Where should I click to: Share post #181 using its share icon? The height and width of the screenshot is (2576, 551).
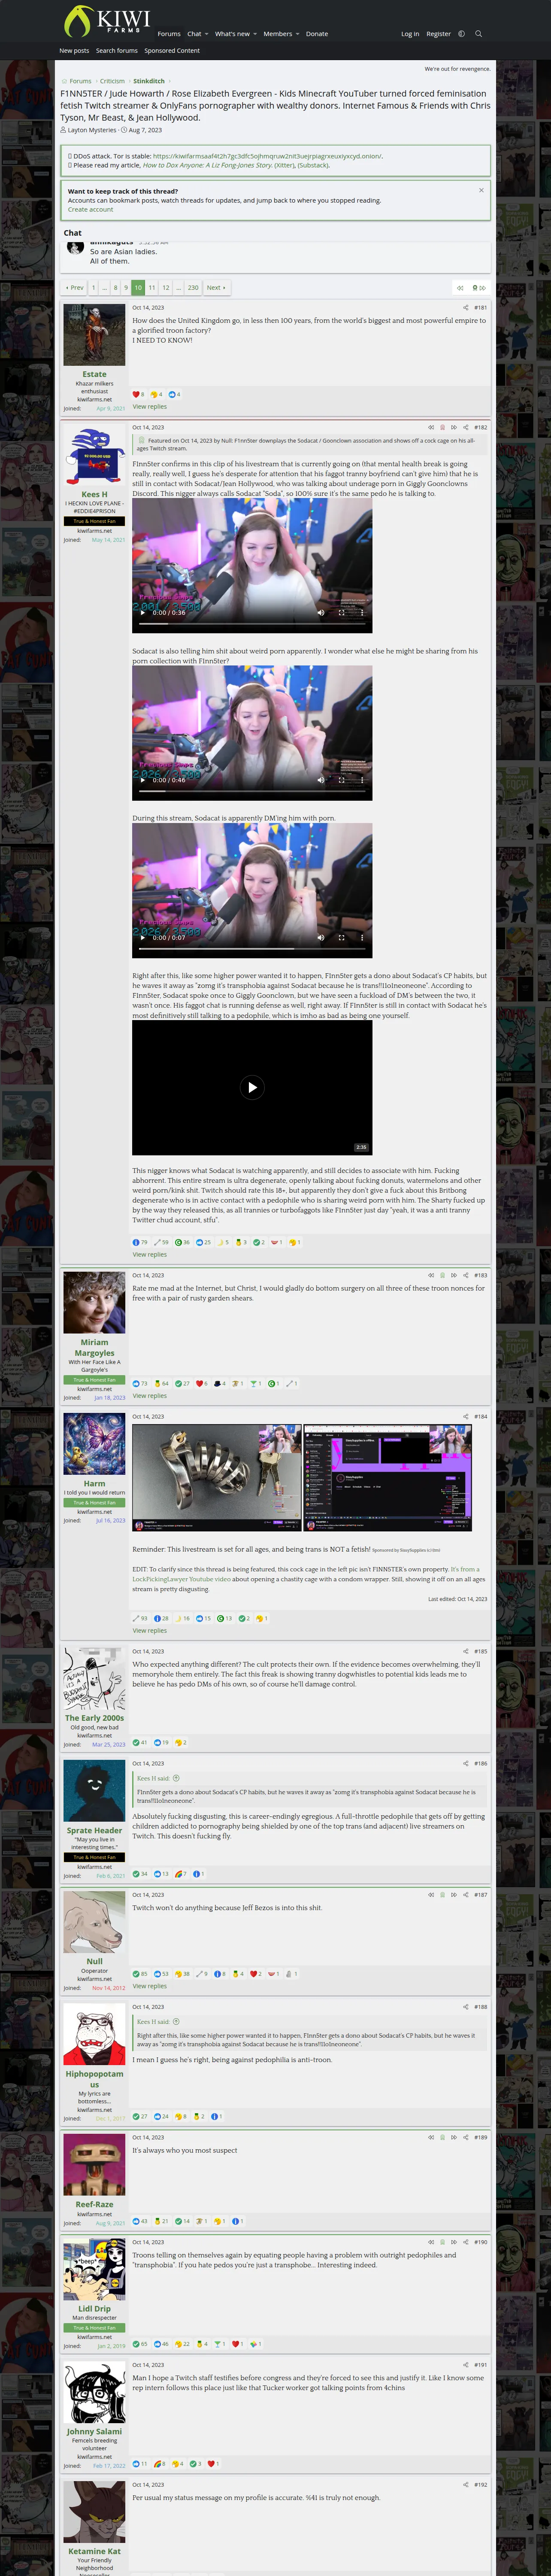tap(465, 308)
